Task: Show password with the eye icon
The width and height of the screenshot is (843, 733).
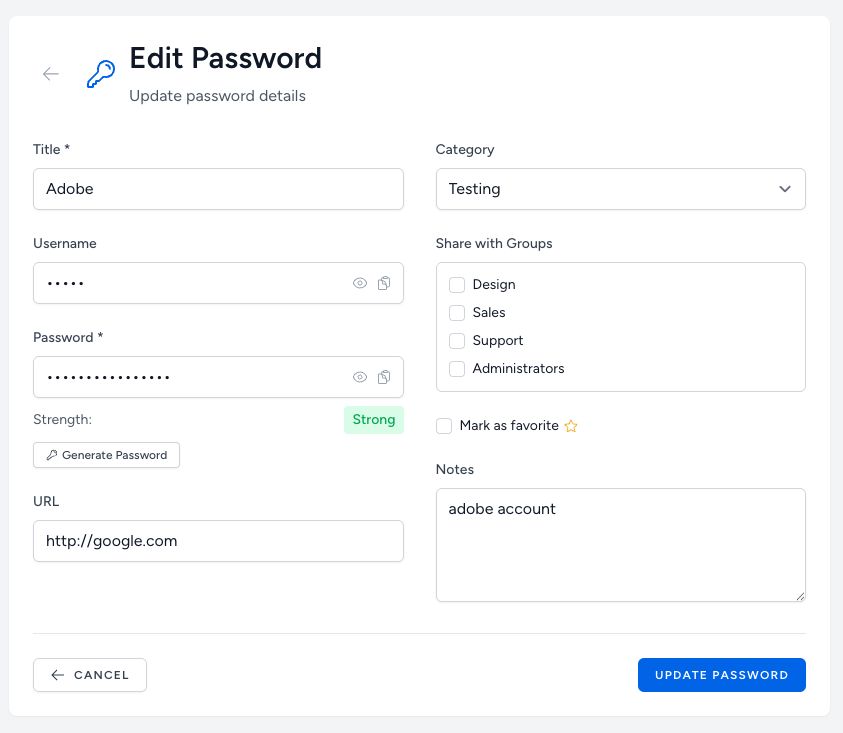Action: point(360,377)
